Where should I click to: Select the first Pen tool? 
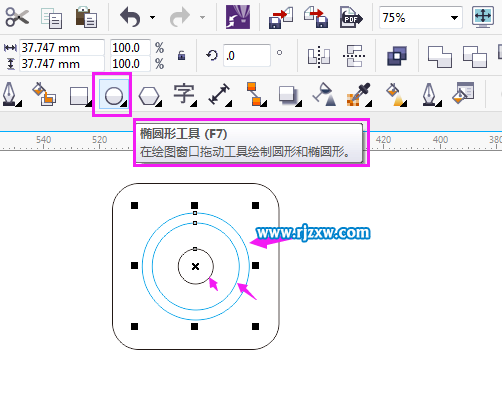(11, 95)
